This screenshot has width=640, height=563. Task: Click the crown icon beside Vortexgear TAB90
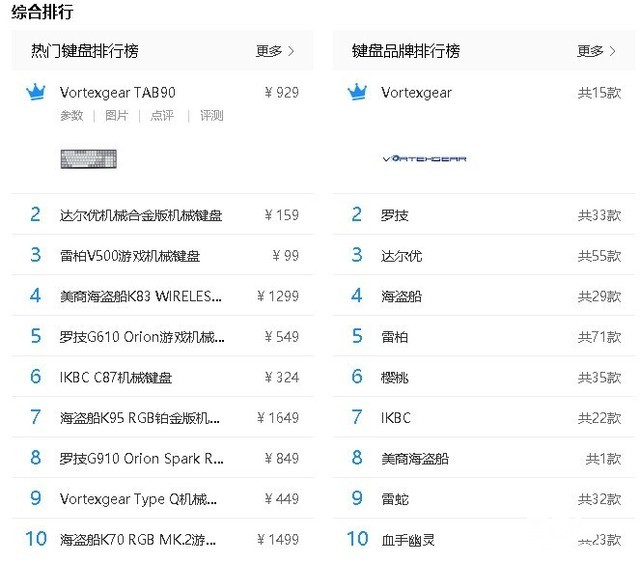click(36, 92)
